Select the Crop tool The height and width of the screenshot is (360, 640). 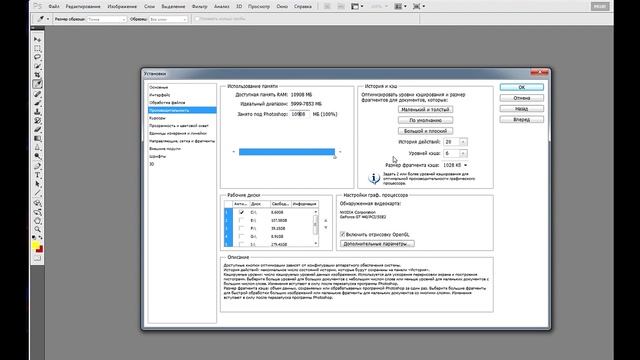37,75
